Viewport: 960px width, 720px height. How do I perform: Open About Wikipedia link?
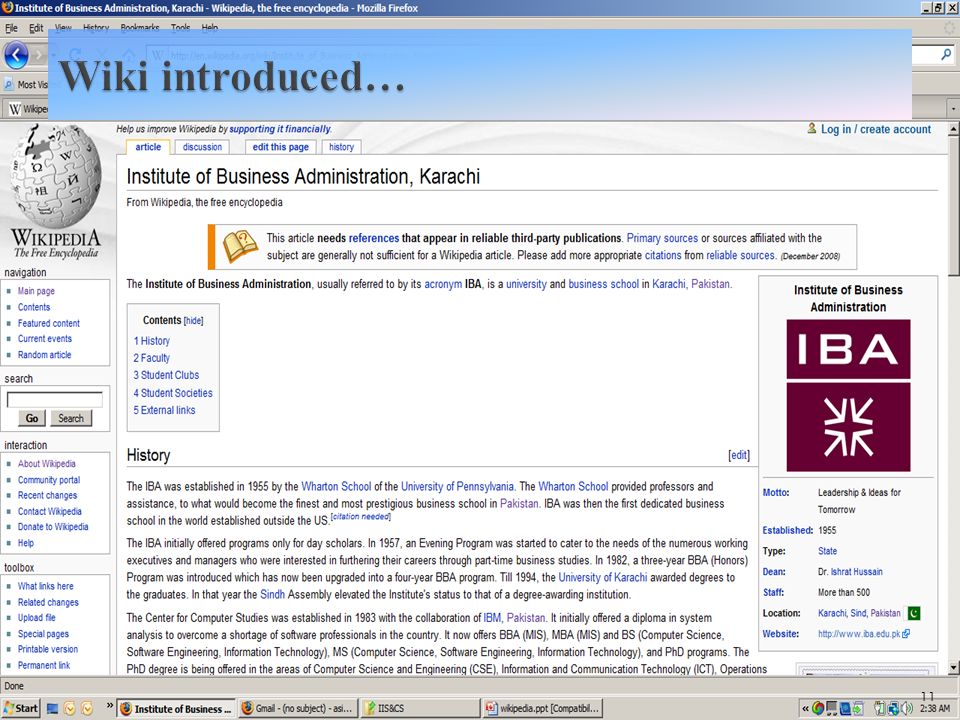[47, 463]
